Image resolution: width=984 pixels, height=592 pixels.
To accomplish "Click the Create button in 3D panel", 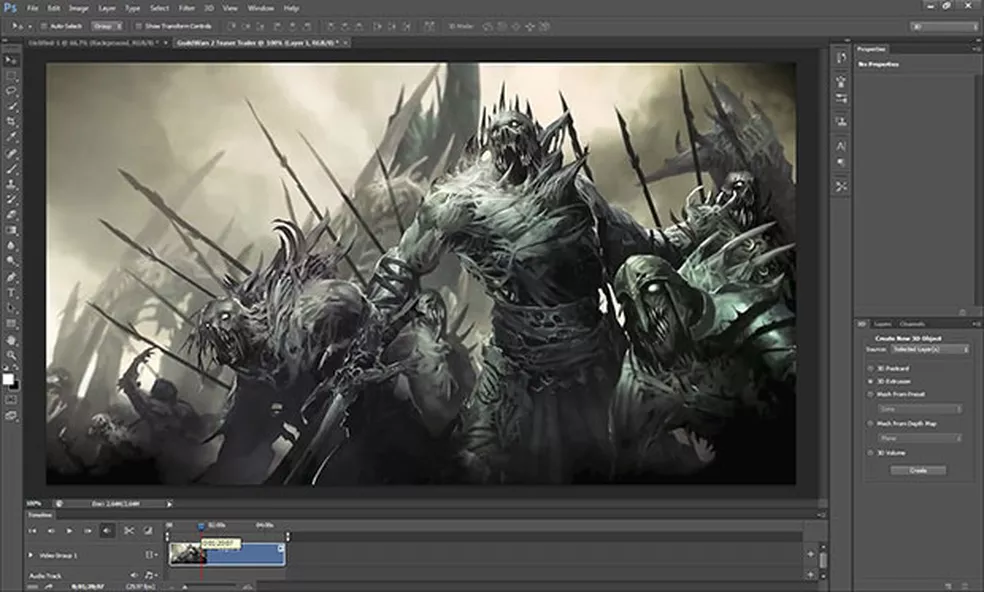I will (x=918, y=470).
